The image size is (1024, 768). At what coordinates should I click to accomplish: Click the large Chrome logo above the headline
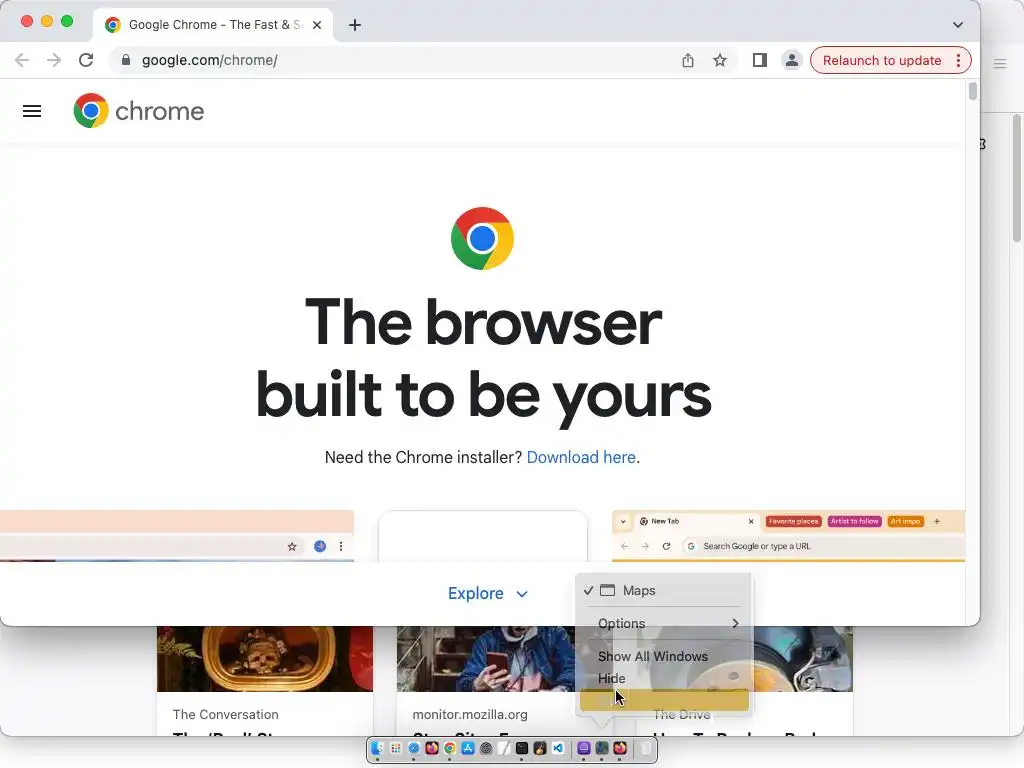point(482,238)
